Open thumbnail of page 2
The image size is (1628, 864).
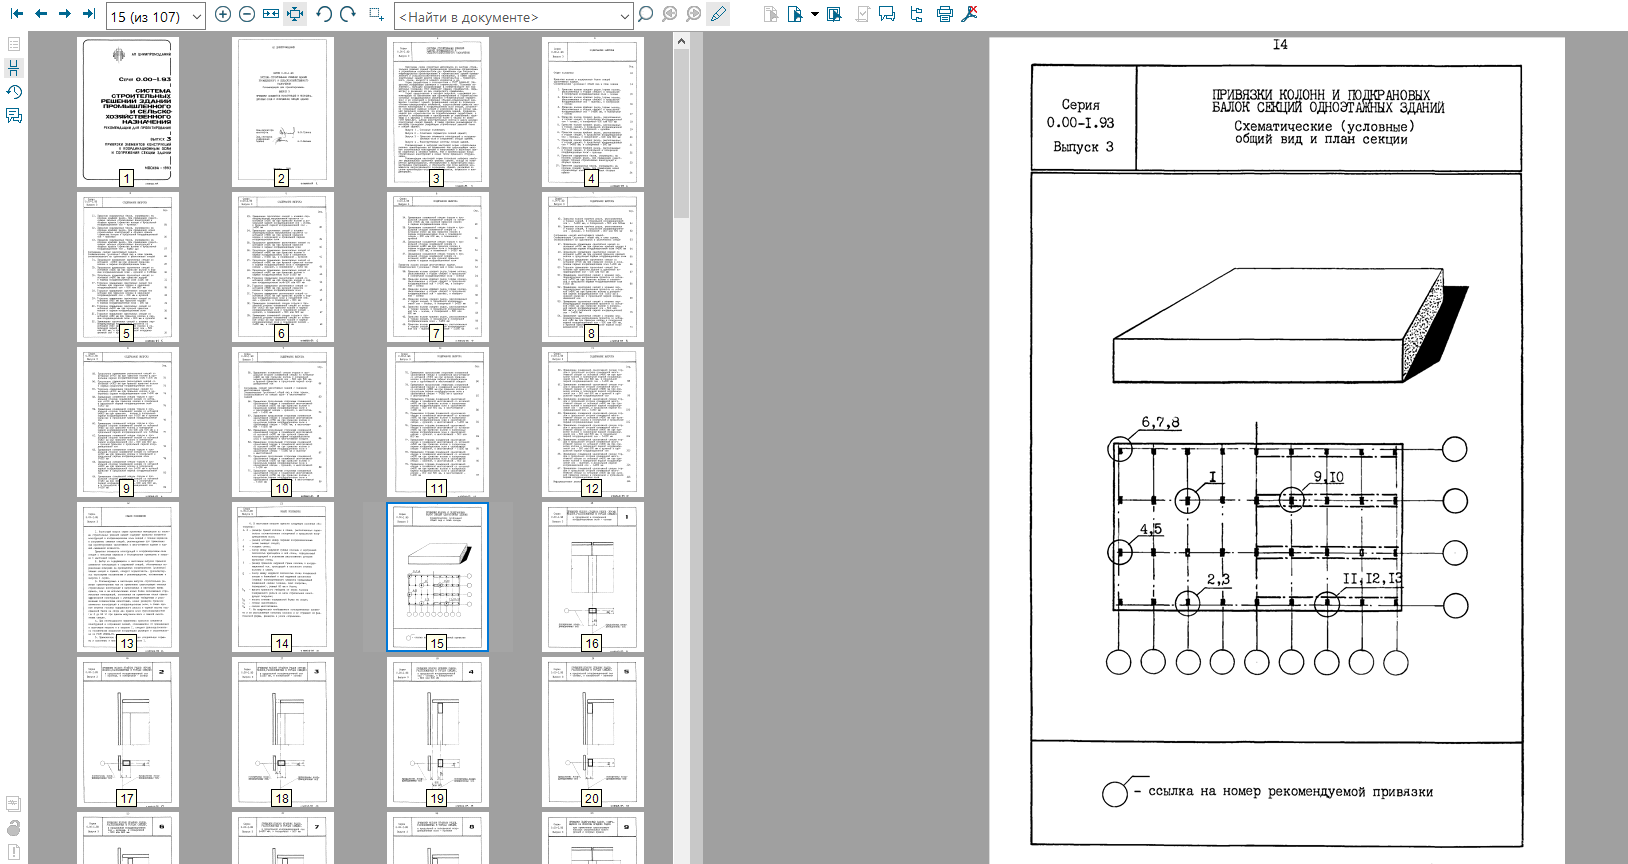point(283,112)
